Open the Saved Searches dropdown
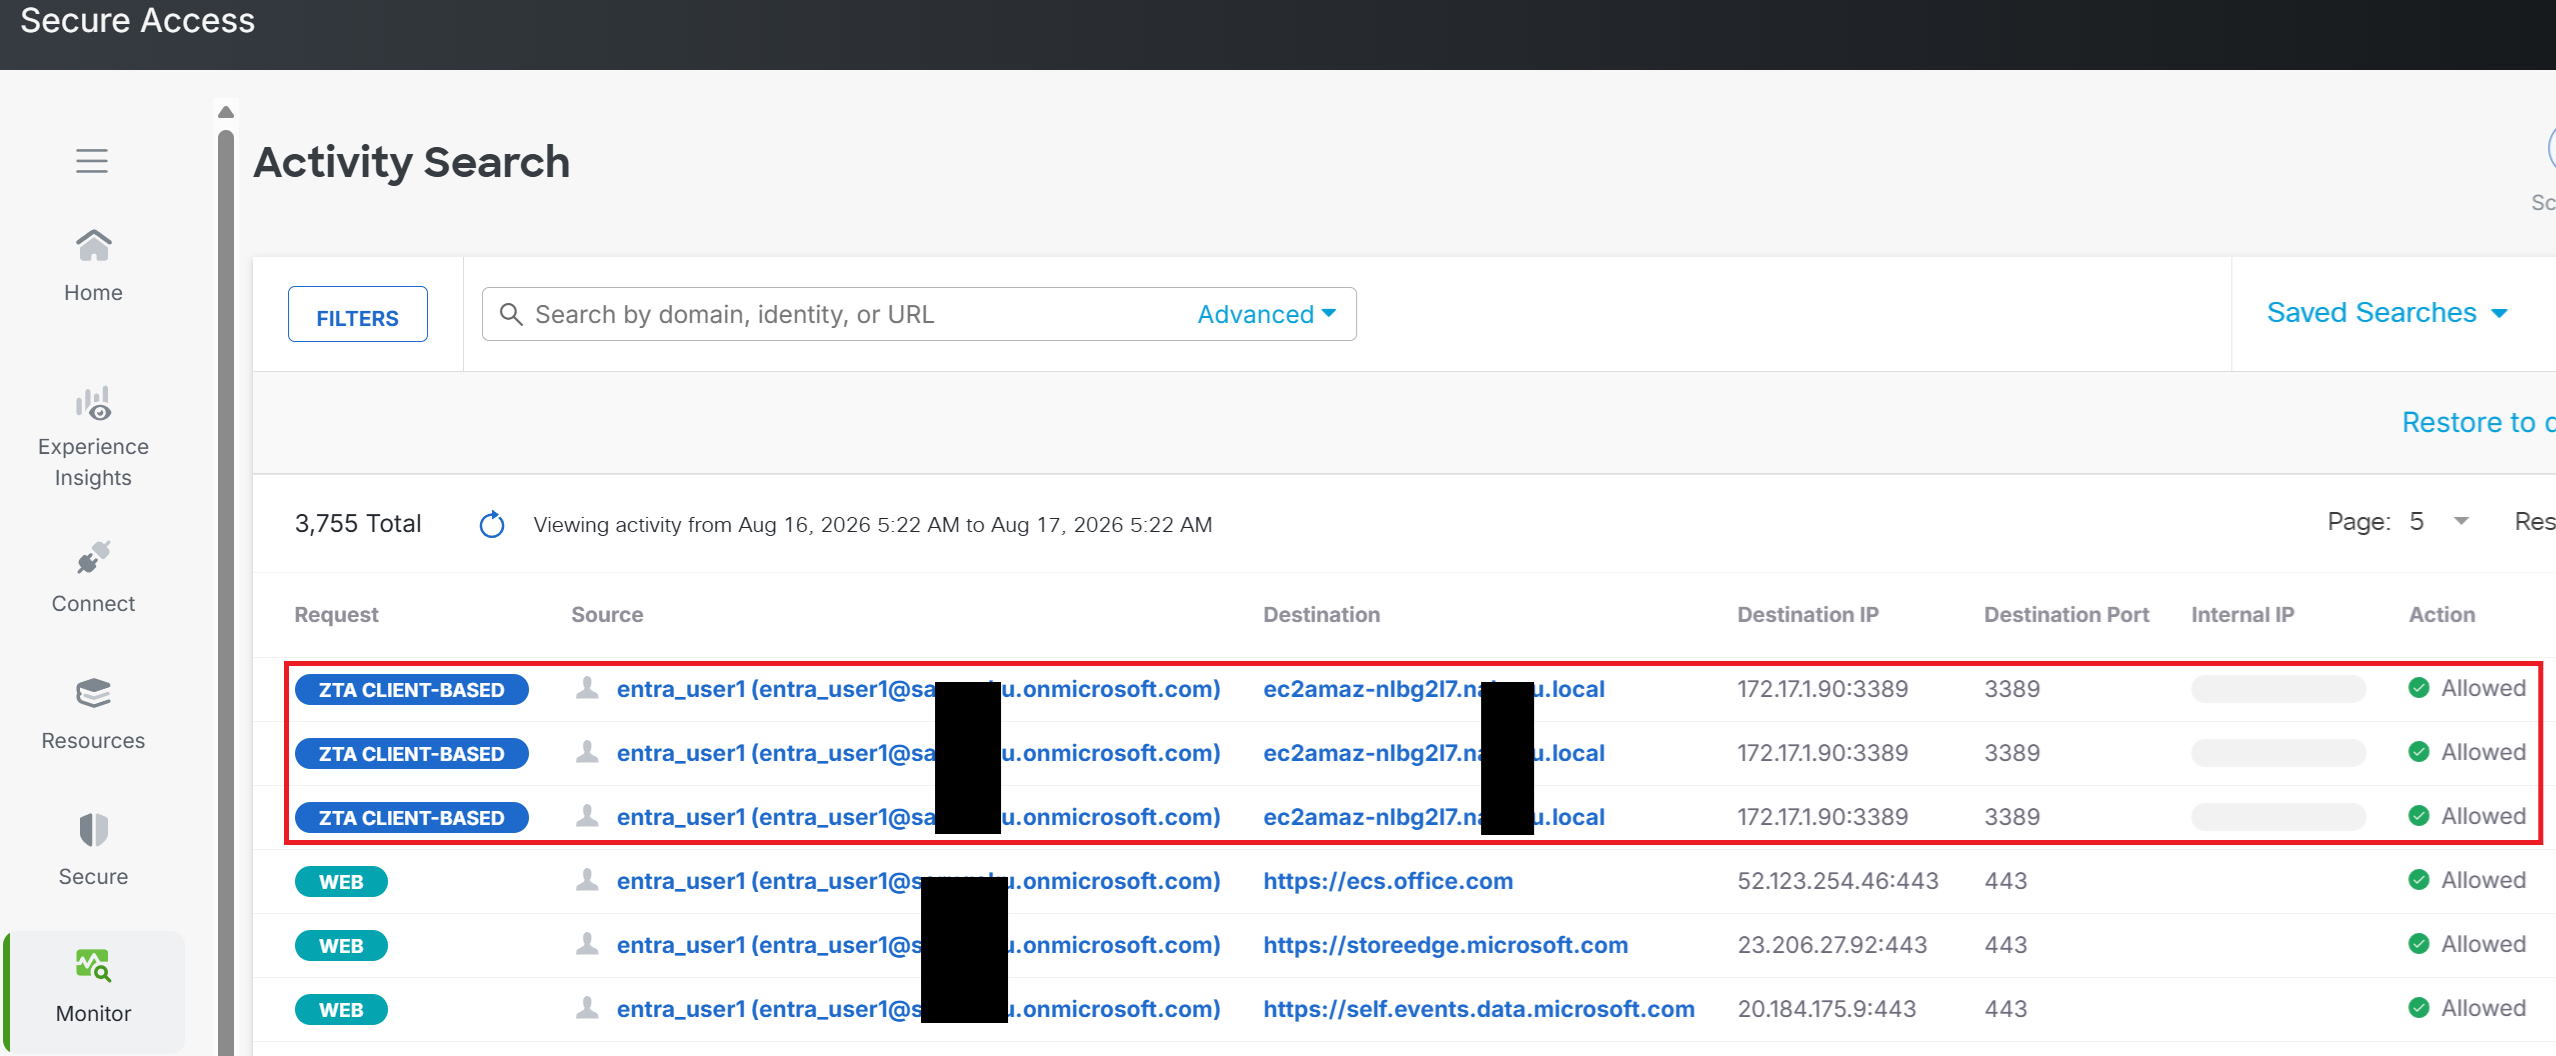The width and height of the screenshot is (2556, 1056). pos(2387,313)
